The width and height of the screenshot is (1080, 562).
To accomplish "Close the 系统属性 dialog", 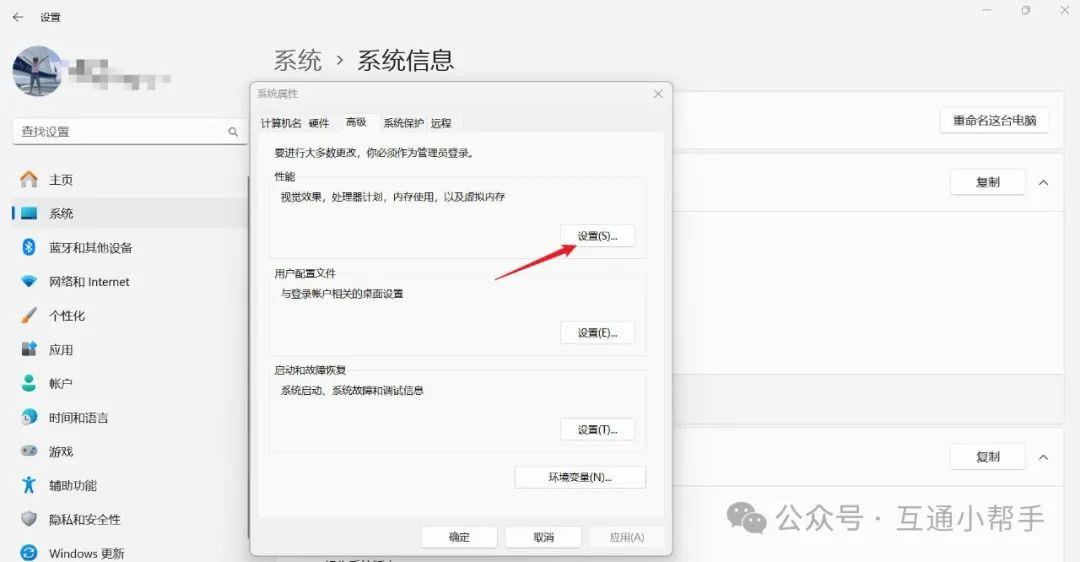I will (658, 94).
